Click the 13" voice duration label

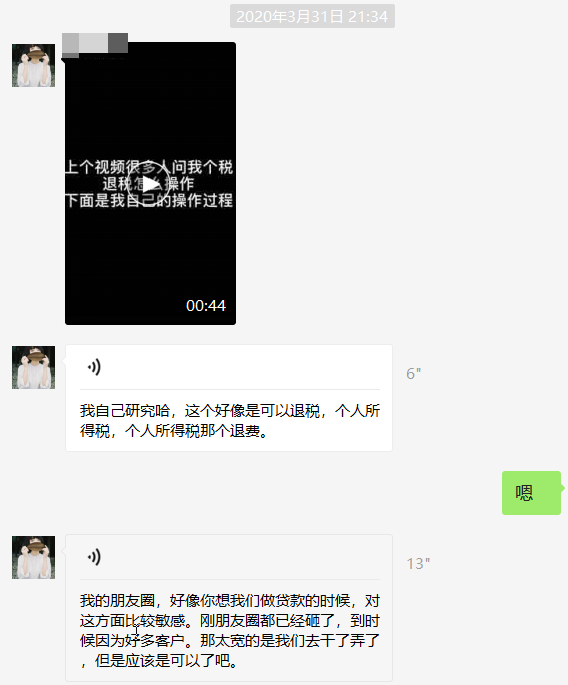click(418, 564)
